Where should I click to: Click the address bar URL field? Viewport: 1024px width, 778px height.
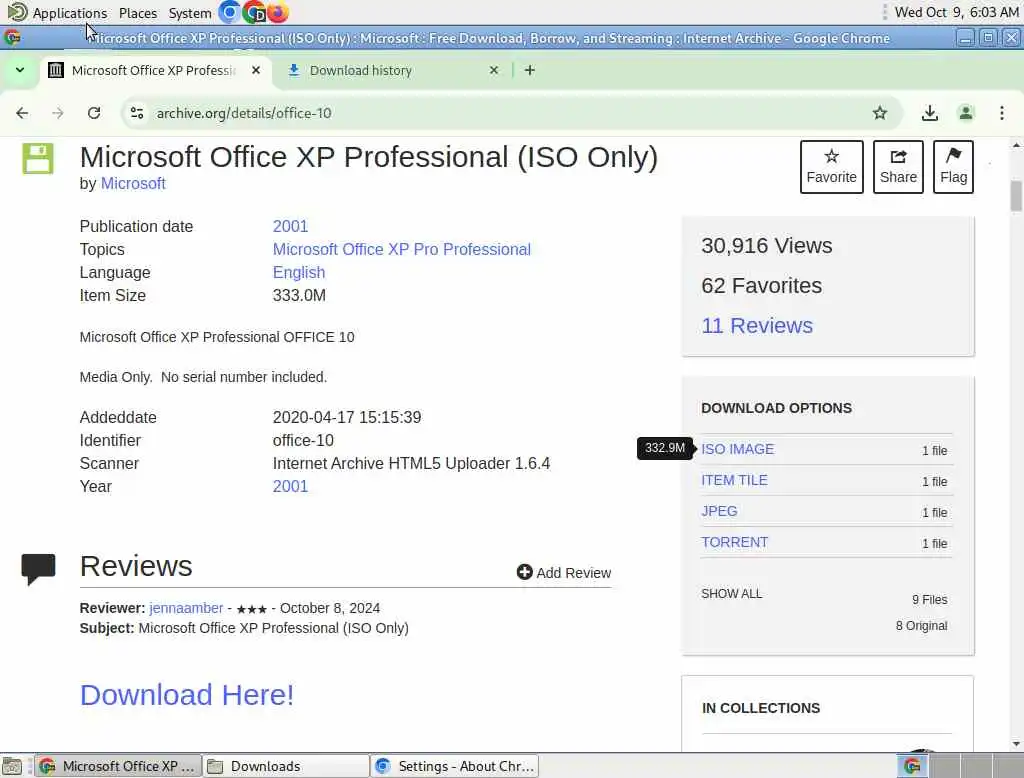coord(509,113)
